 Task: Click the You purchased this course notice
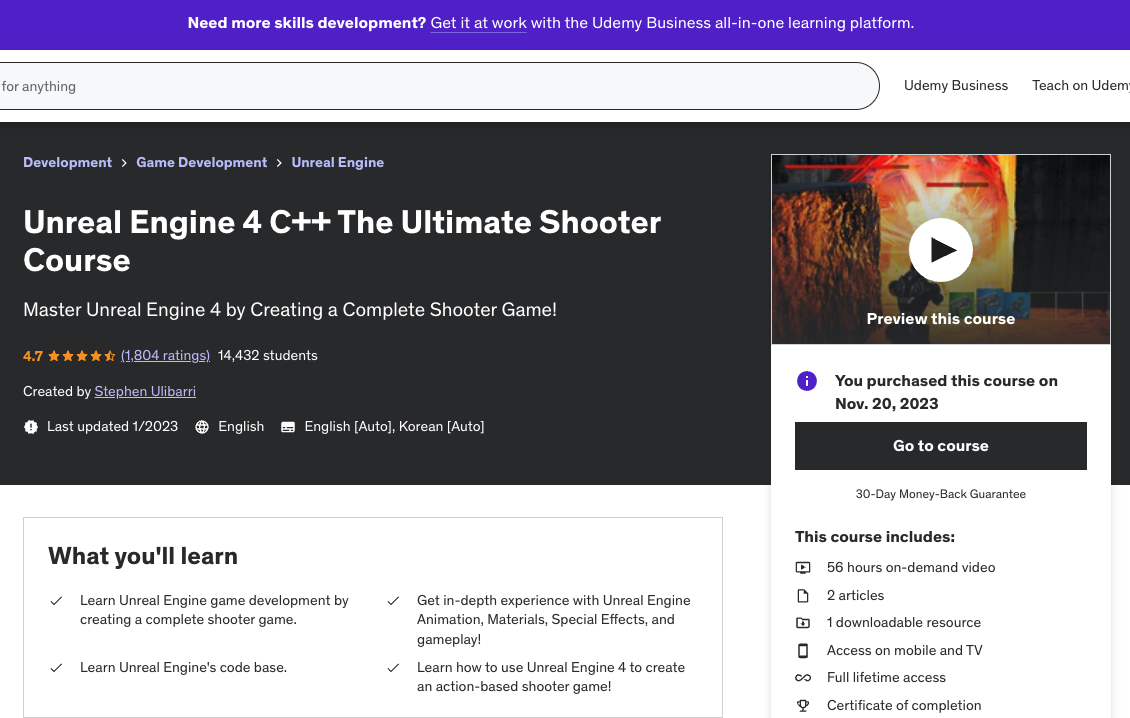coord(946,392)
